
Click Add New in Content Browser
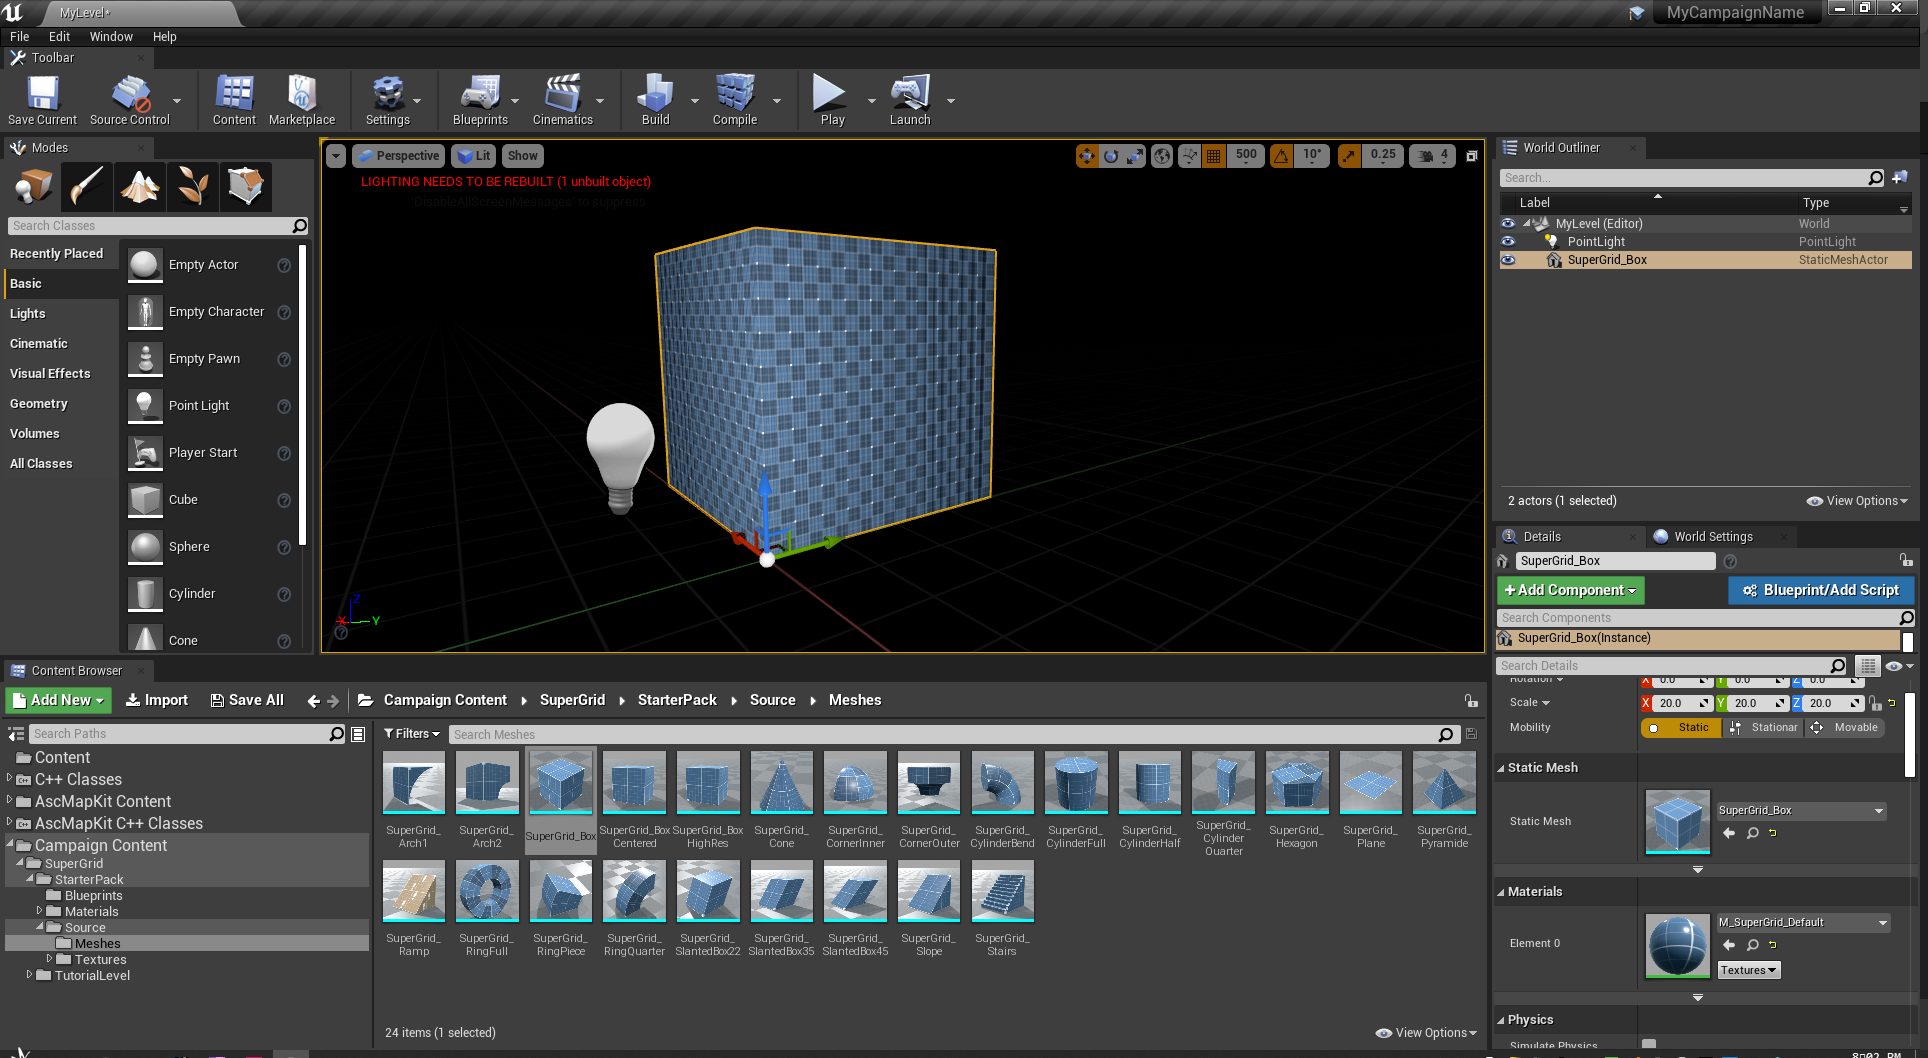pos(59,701)
